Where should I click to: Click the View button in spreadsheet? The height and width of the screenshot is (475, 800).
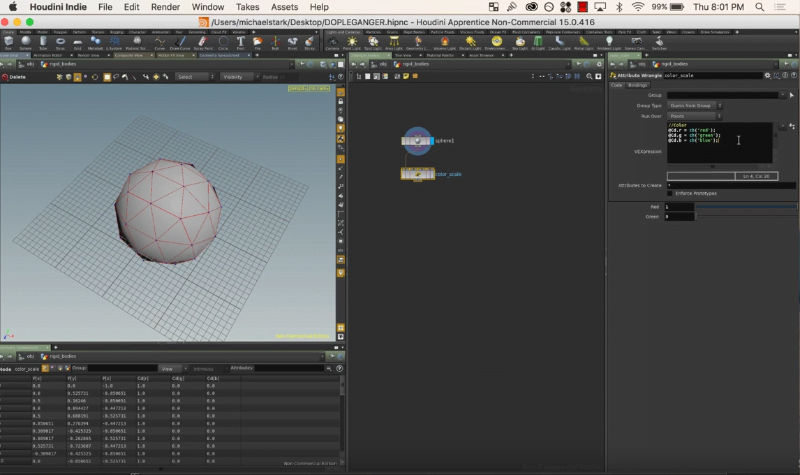[168, 368]
